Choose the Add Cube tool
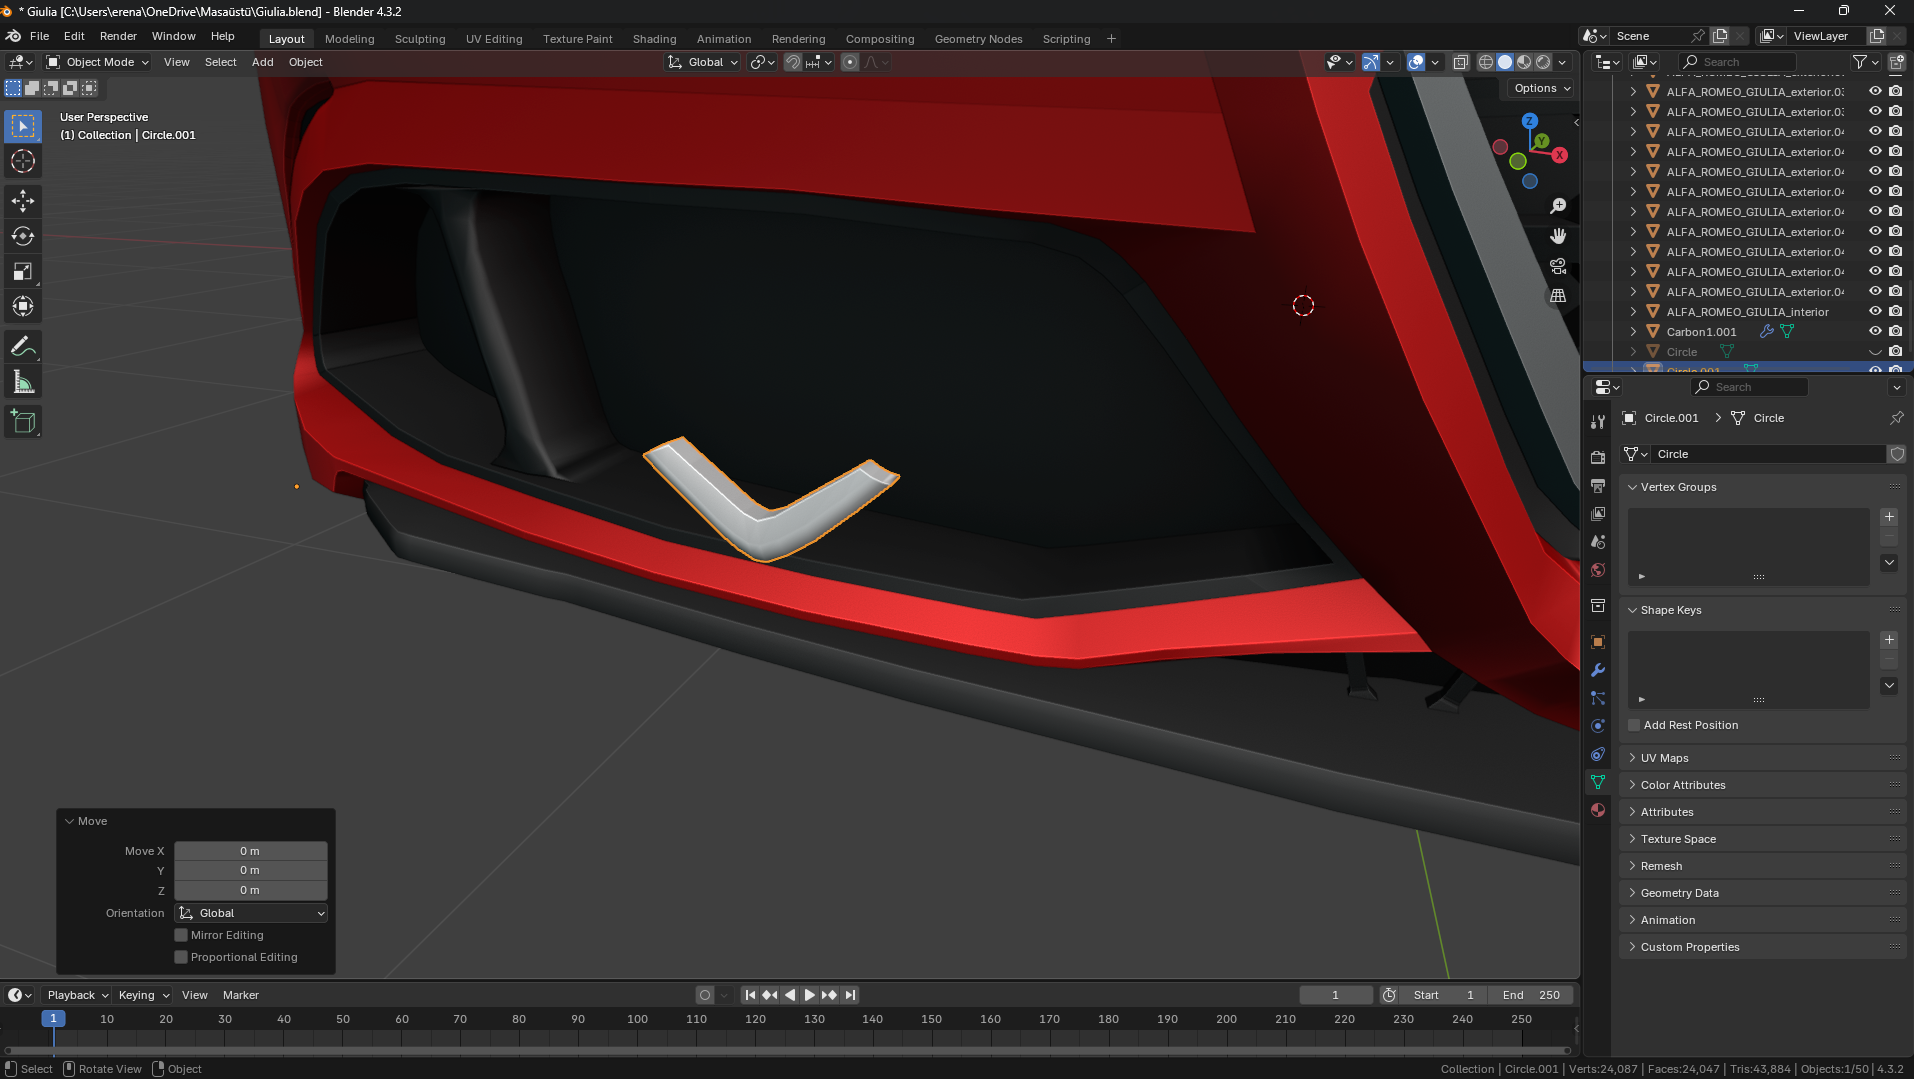The width and height of the screenshot is (1914, 1079). pyautogui.click(x=23, y=422)
